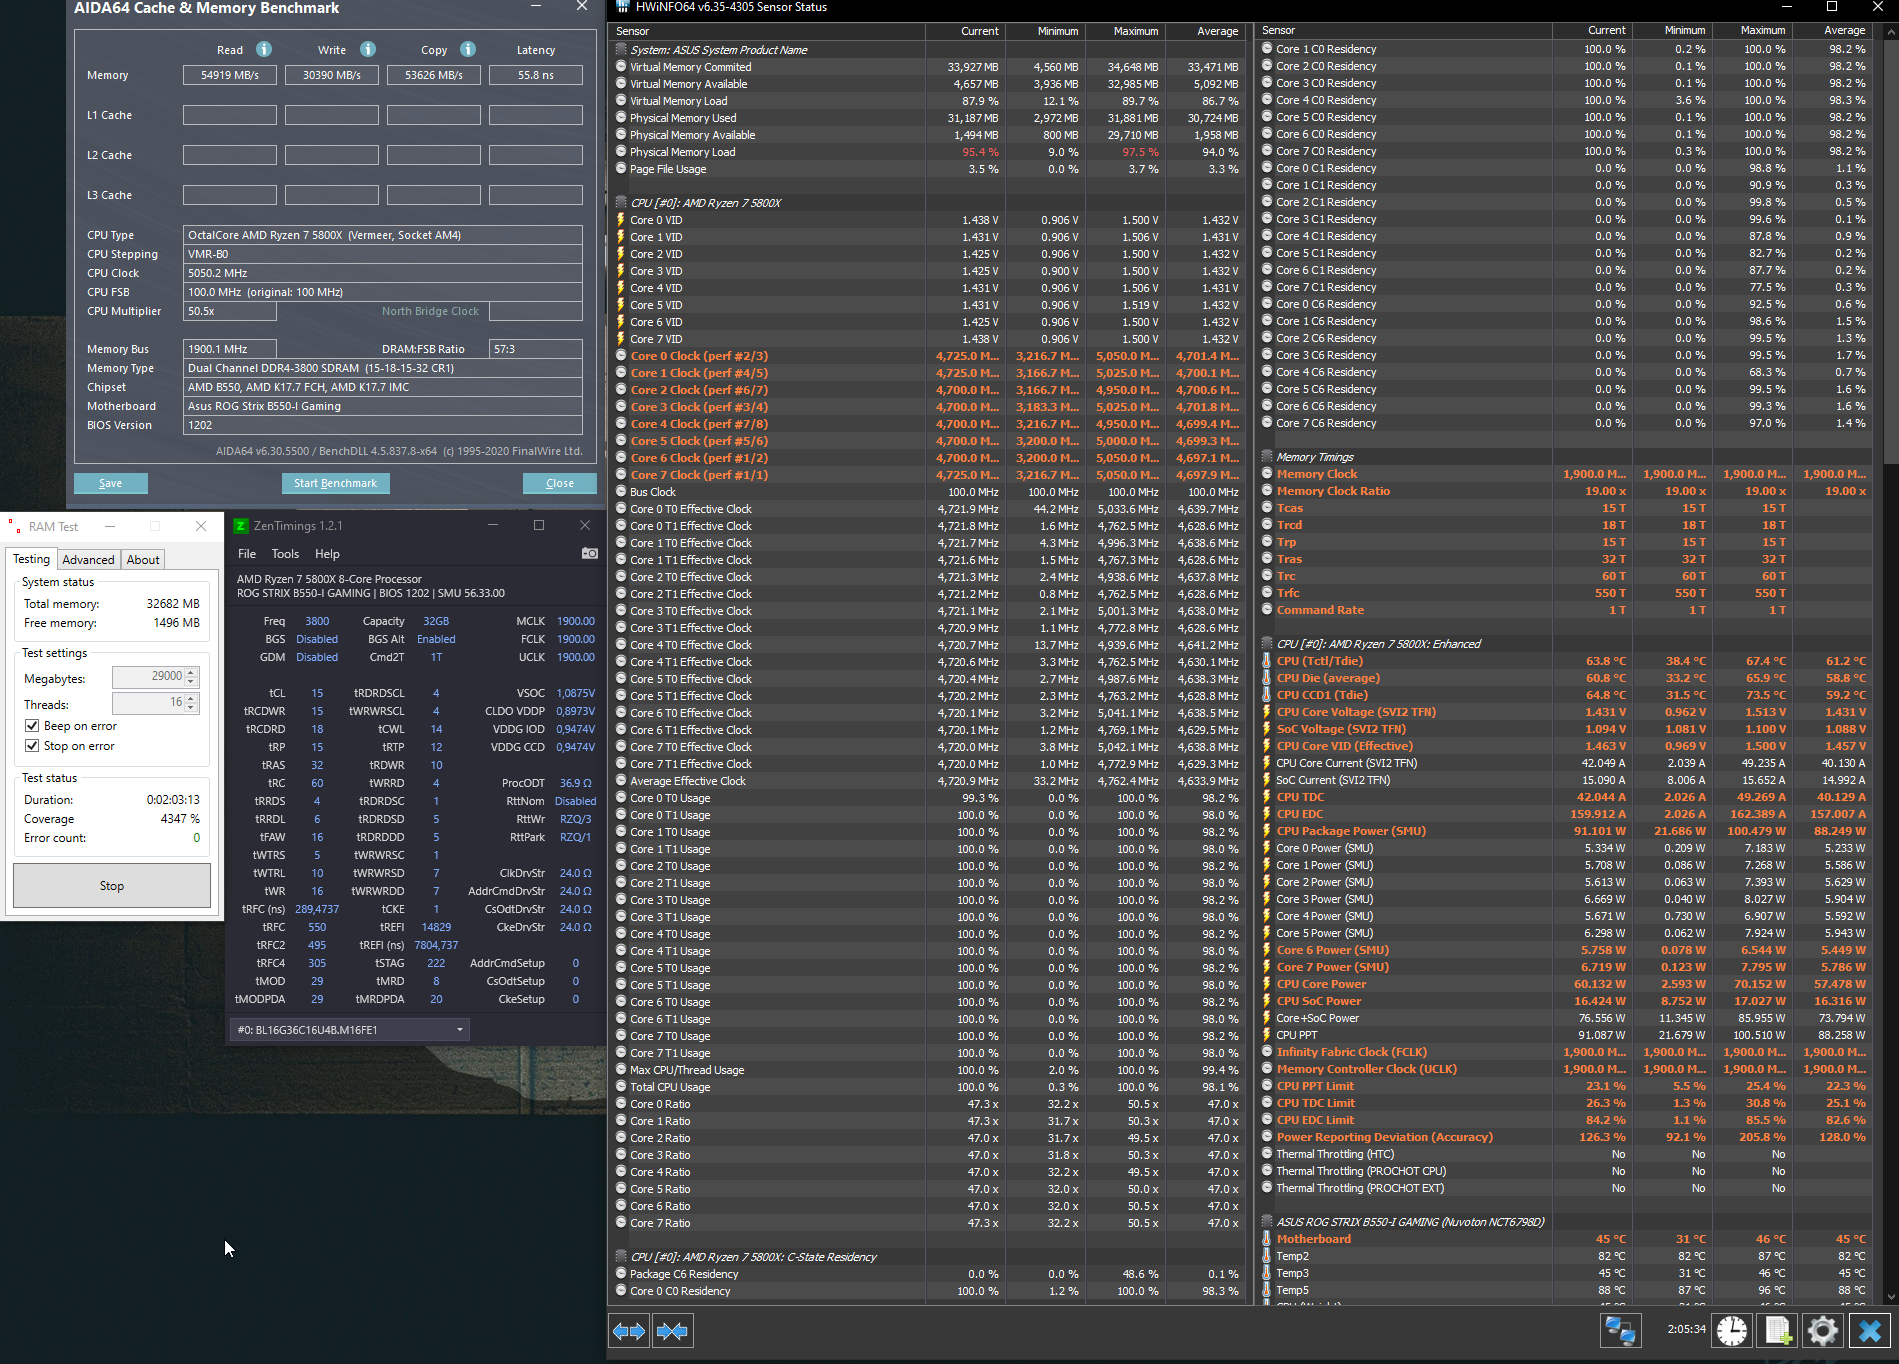Open the File menu in ZenTimings
The image size is (1899, 1364).
[247, 554]
